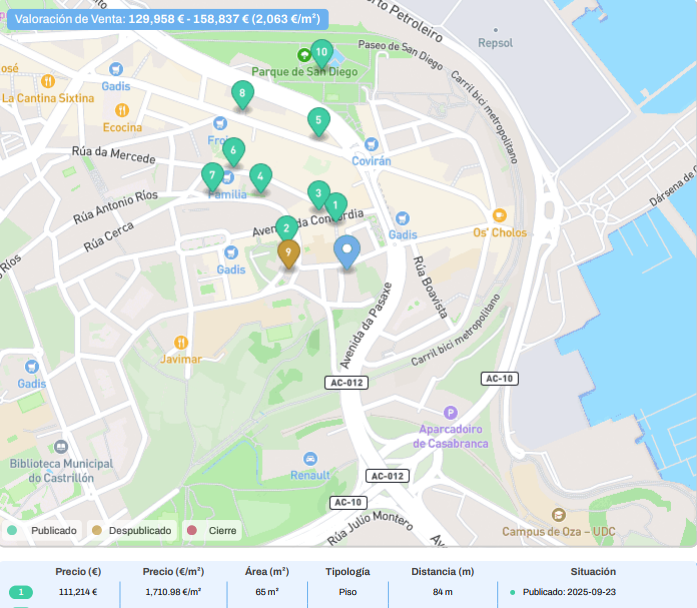The image size is (697, 608).
Task: Click the Tipología column header
Action: coord(347,571)
